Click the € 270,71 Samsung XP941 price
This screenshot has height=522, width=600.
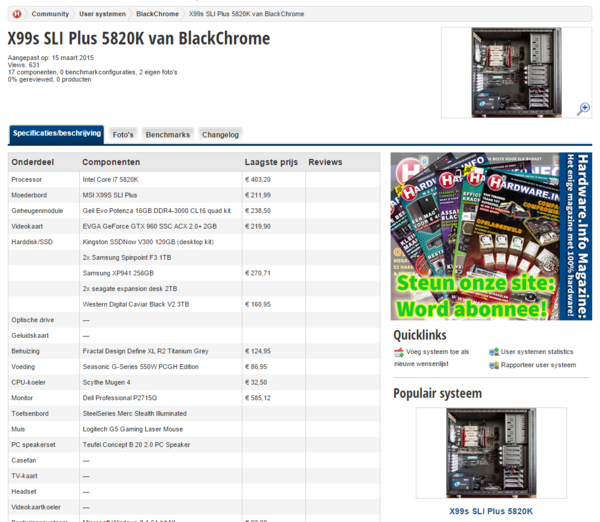[258, 273]
